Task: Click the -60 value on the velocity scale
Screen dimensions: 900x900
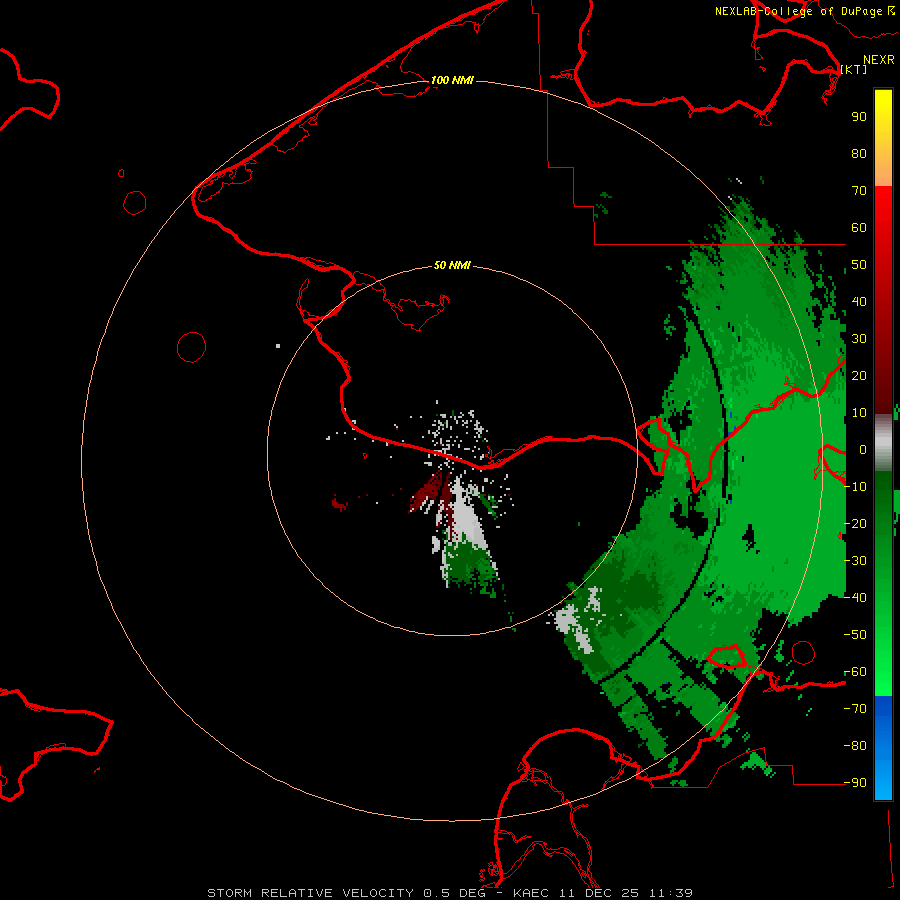Action: [855, 672]
